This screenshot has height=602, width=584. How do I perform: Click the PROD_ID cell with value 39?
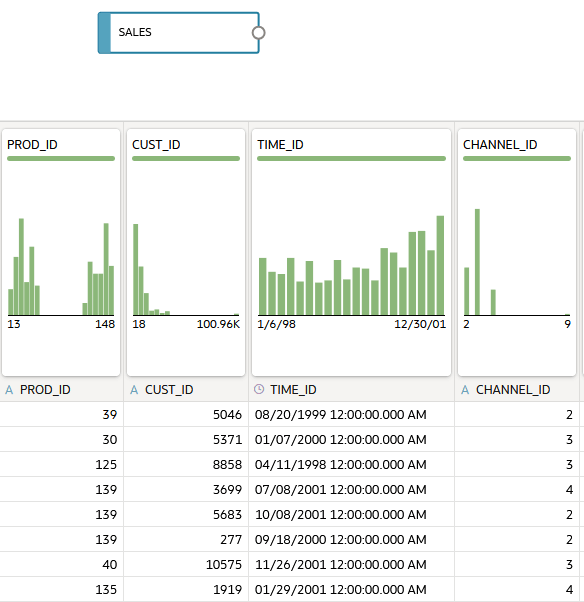(61, 415)
